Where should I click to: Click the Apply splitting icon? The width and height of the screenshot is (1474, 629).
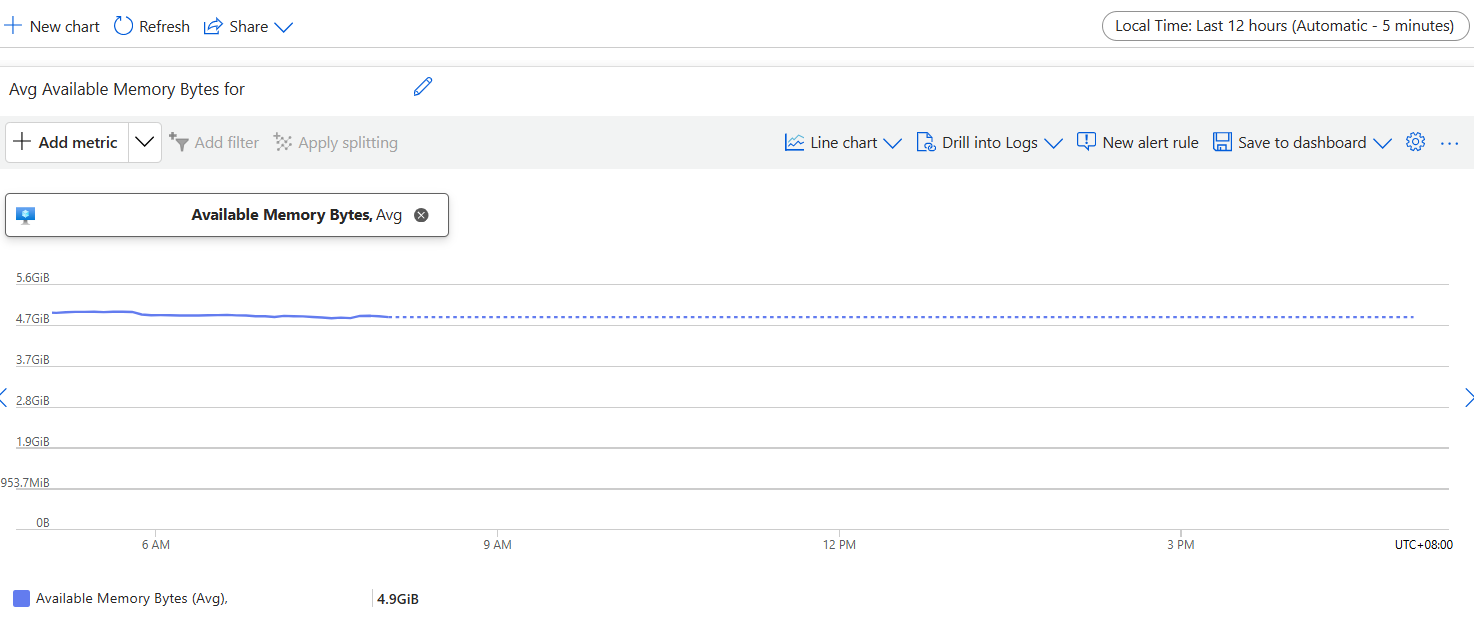point(283,142)
